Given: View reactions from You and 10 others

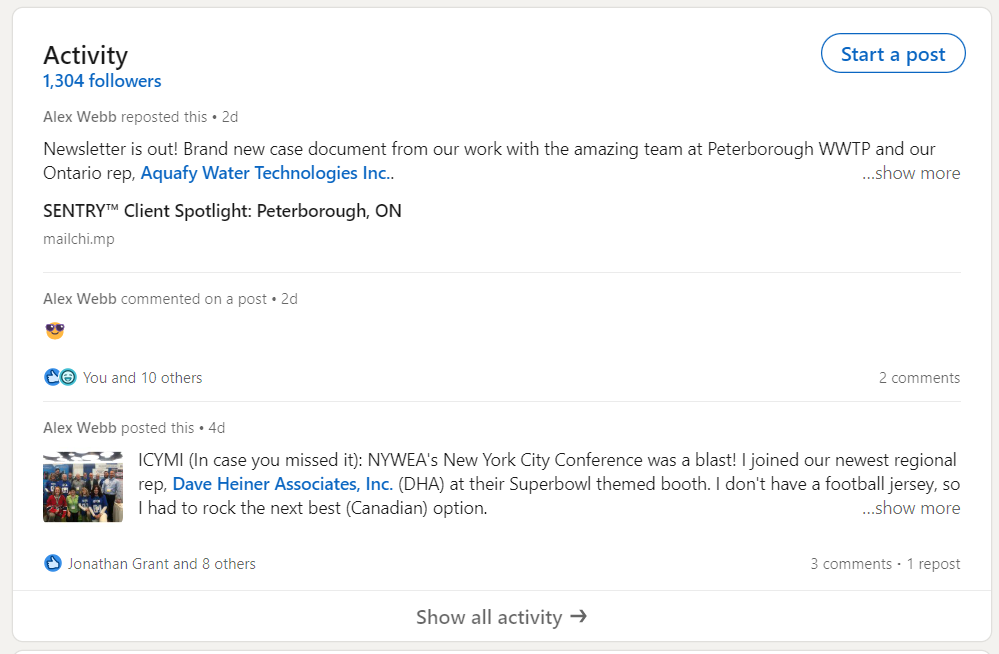Looking at the screenshot, I should 142,378.
